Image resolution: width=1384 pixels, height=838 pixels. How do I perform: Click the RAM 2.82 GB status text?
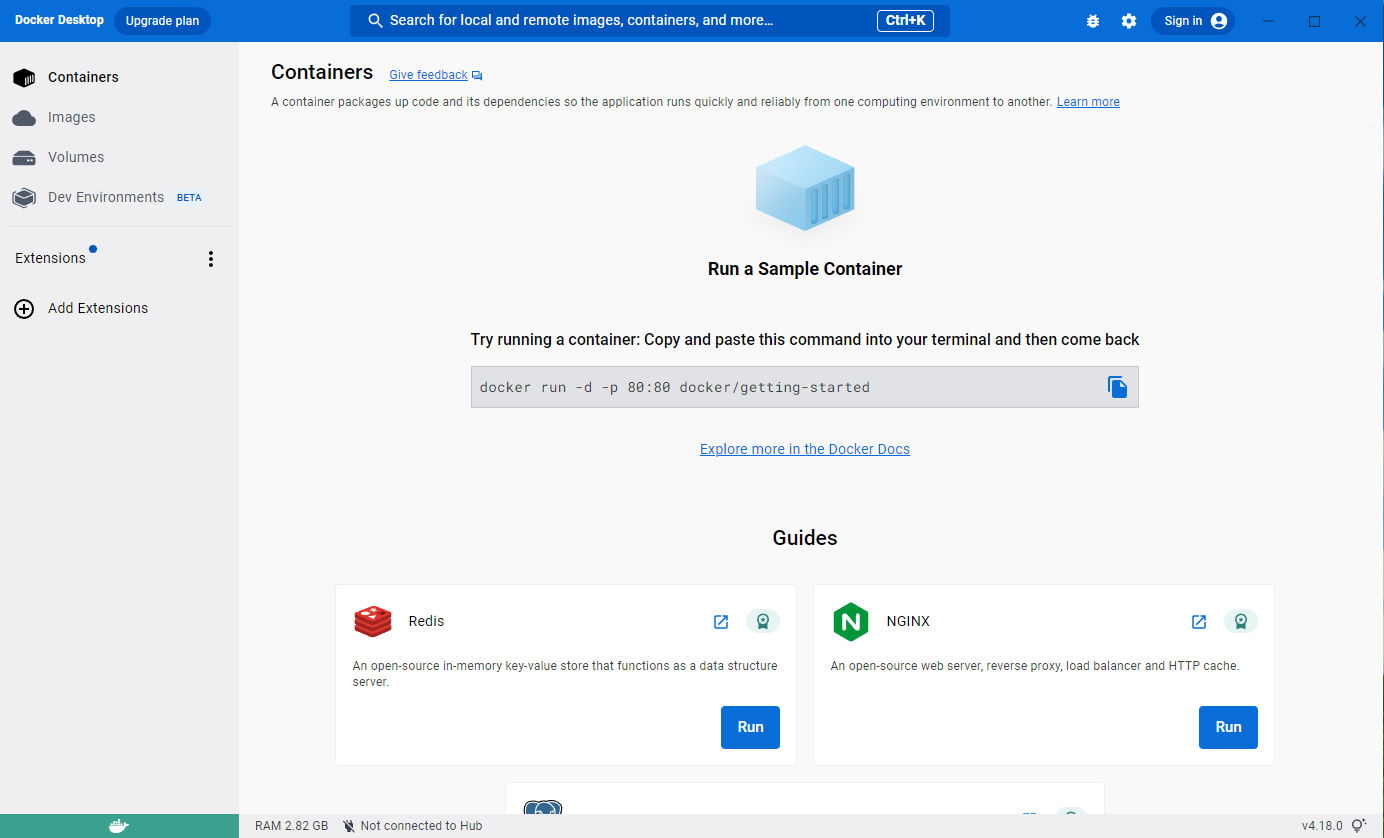click(291, 826)
